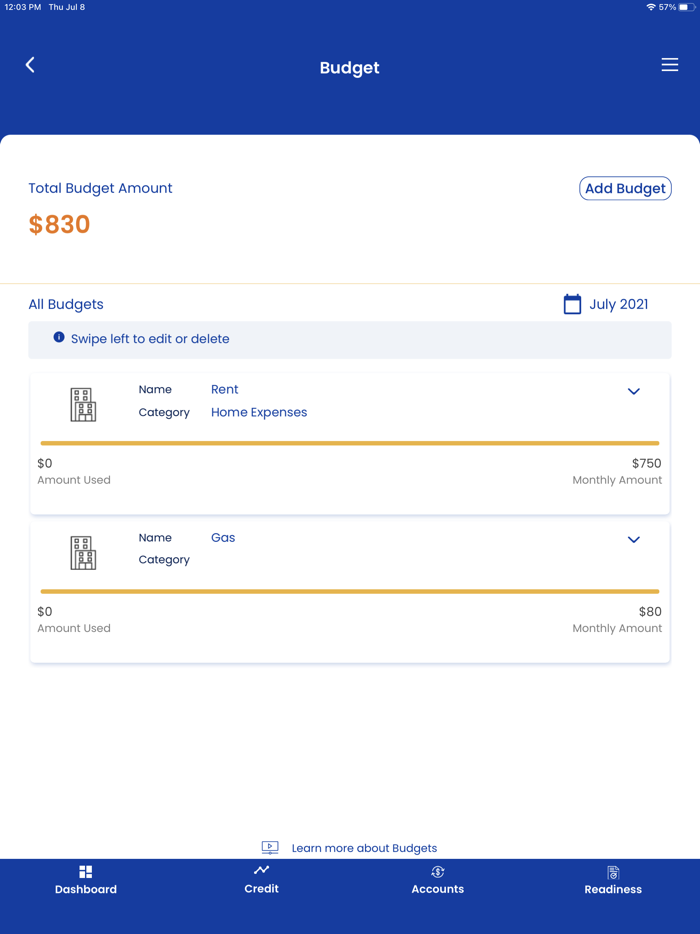Open Learn more about Budgets link
The width and height of the screenshot is (700, 934).
click(364, 848)
